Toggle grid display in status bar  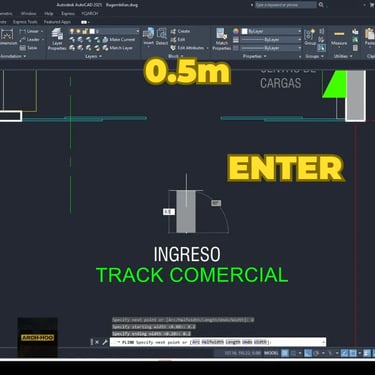pyautogui.click(x=285, y=353)
